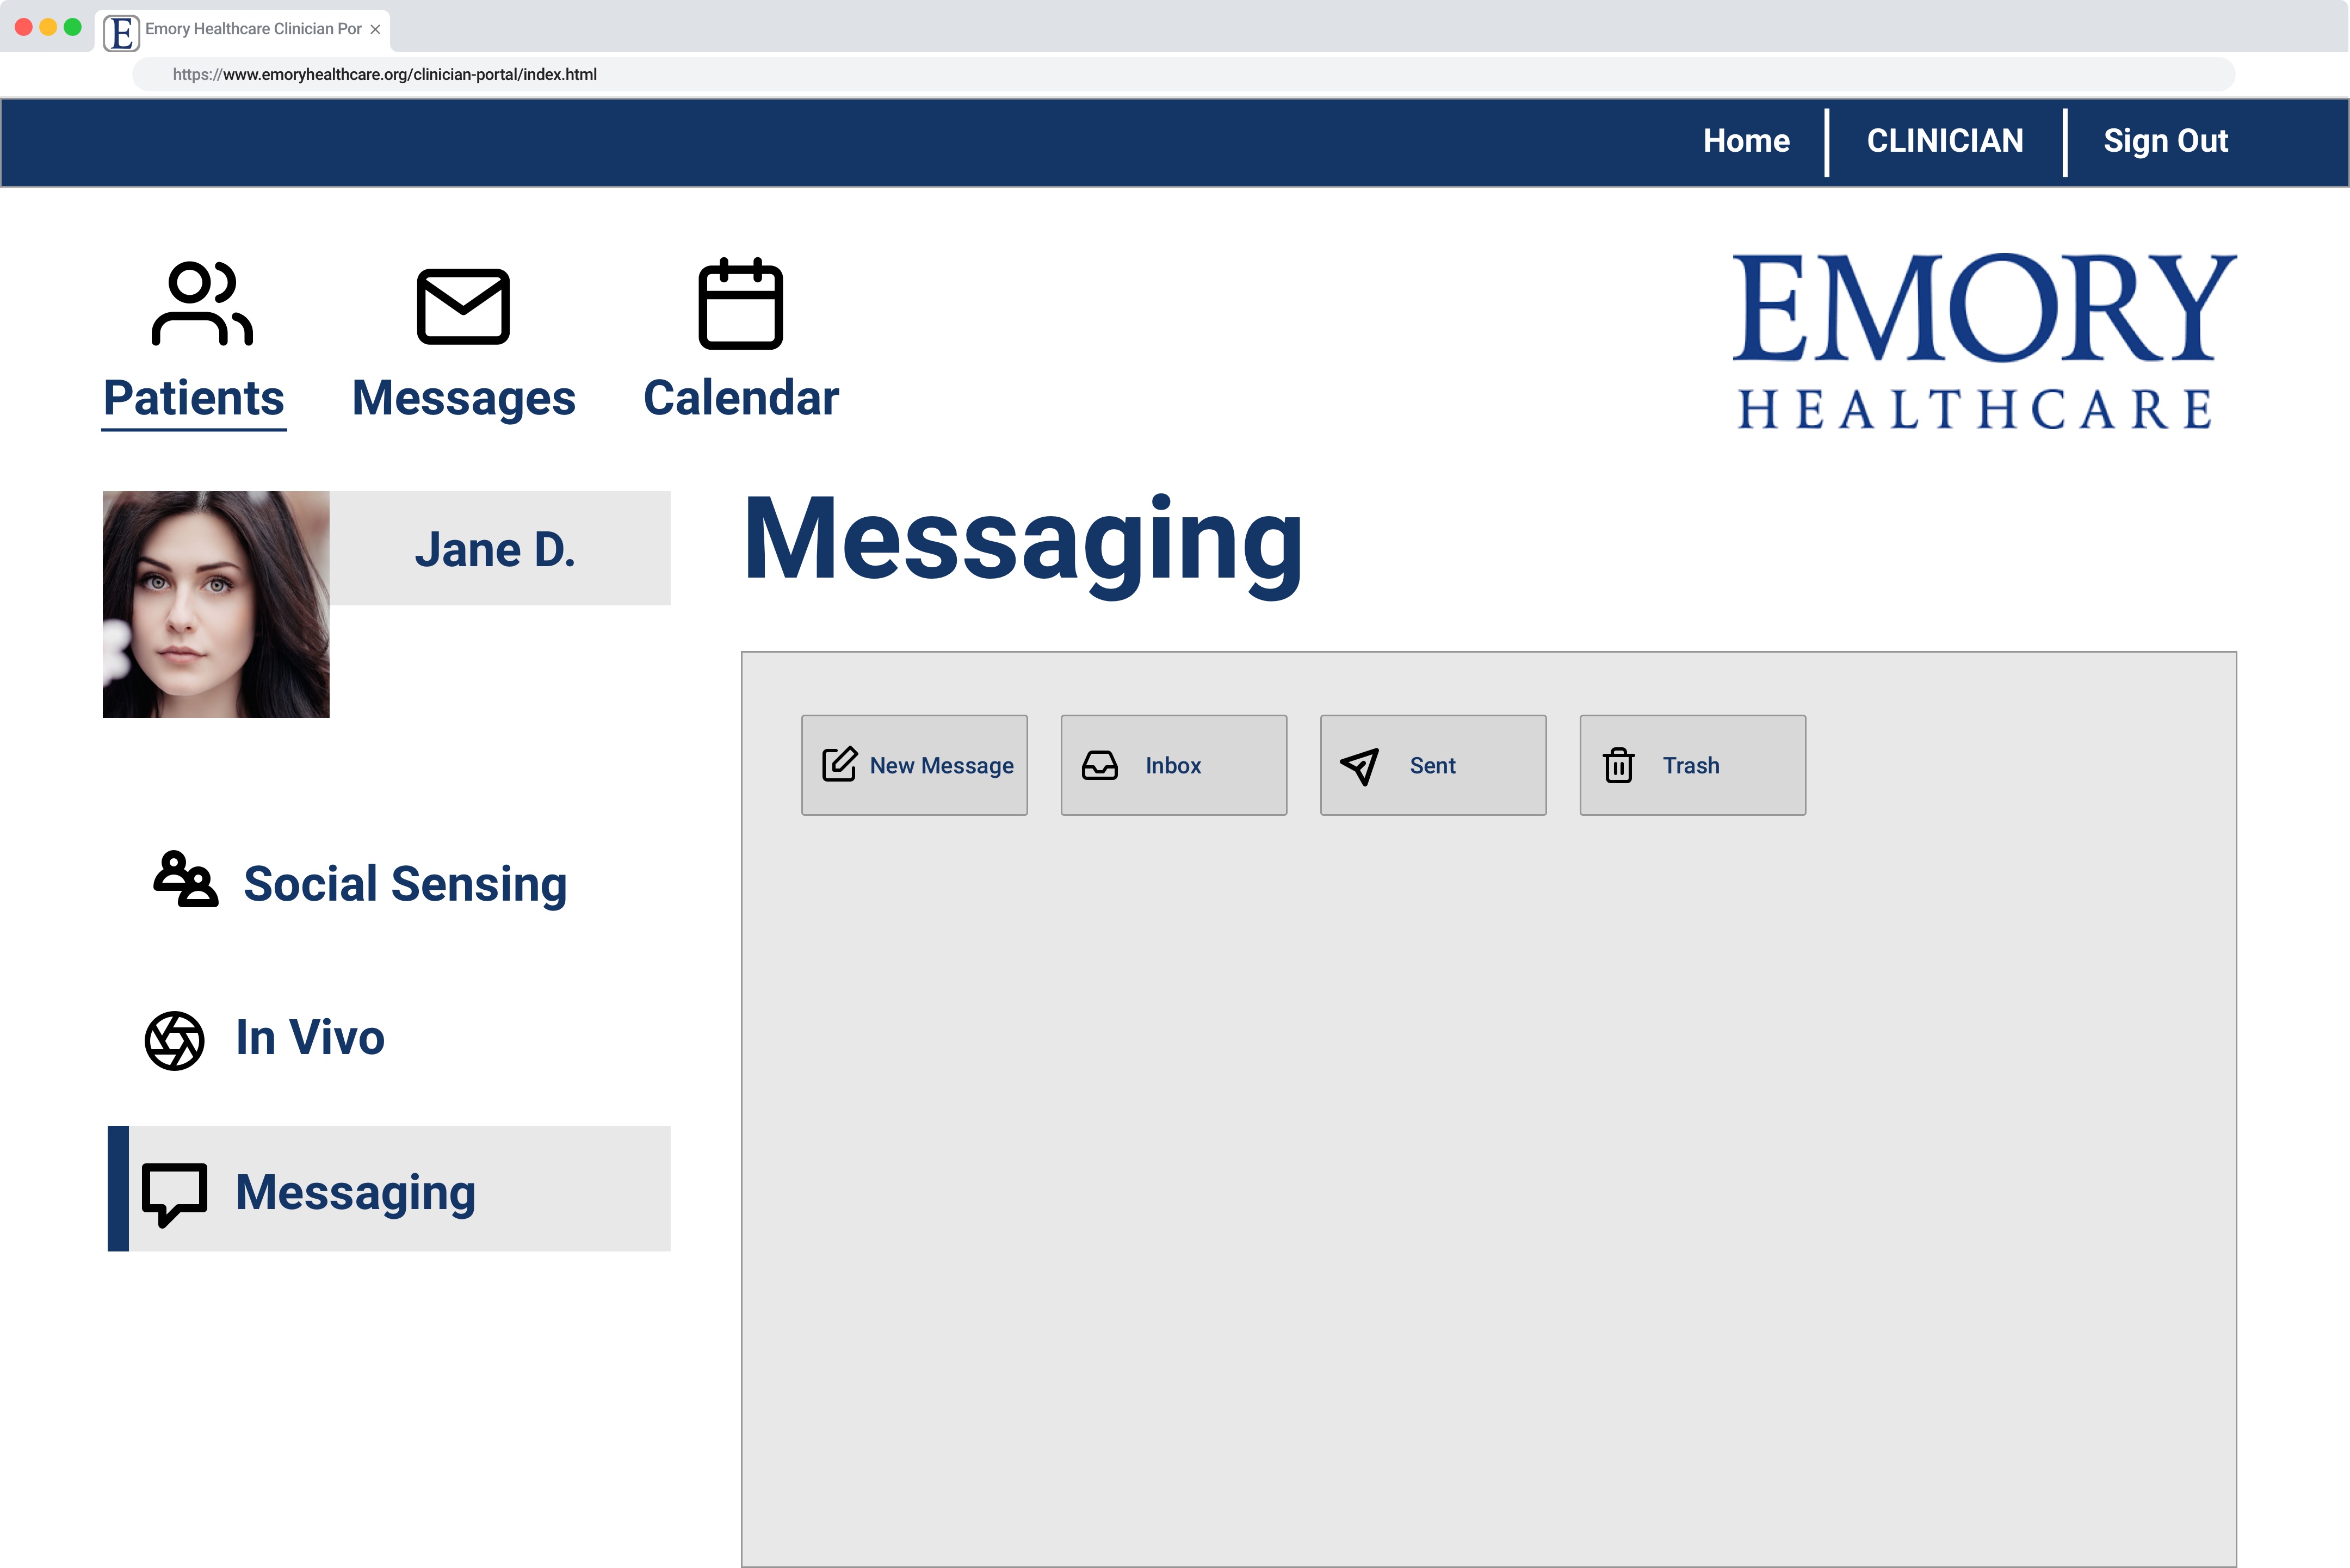Screen dimensions: 2350x1568
Task: Go to Home in the top navigation bar
Action: click(1747, 141)
